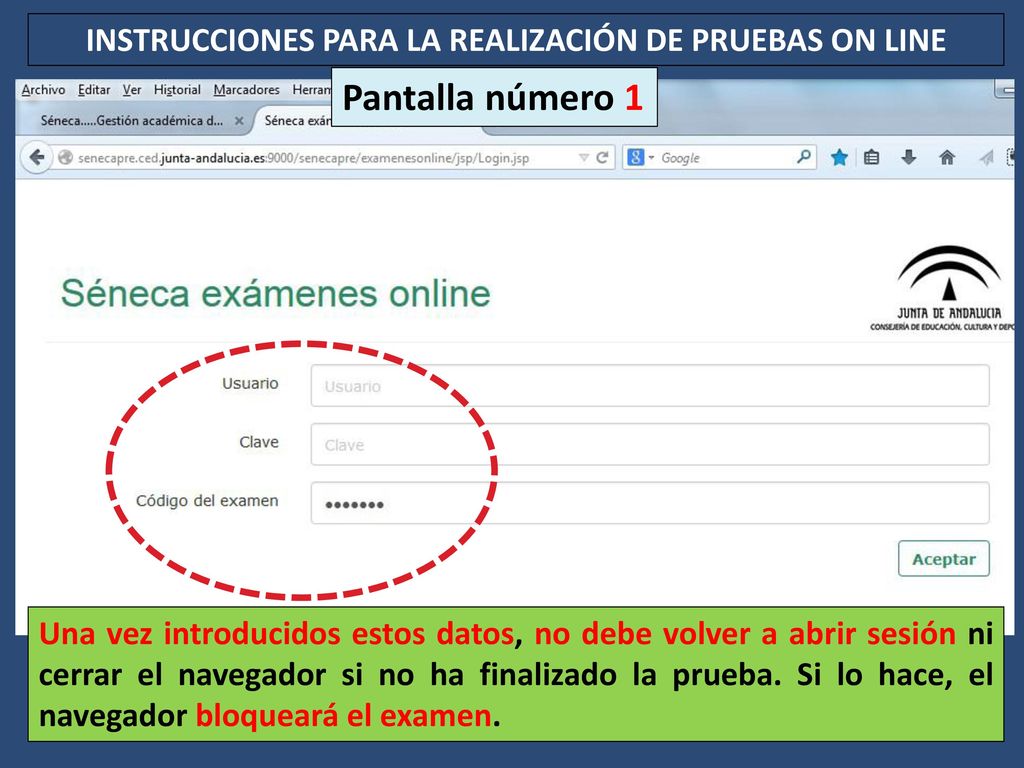Viewport: 1024px width, 768px height.
Task: Click the globe site identity icon
Action: pyautogui.click(x=65, y=157)
